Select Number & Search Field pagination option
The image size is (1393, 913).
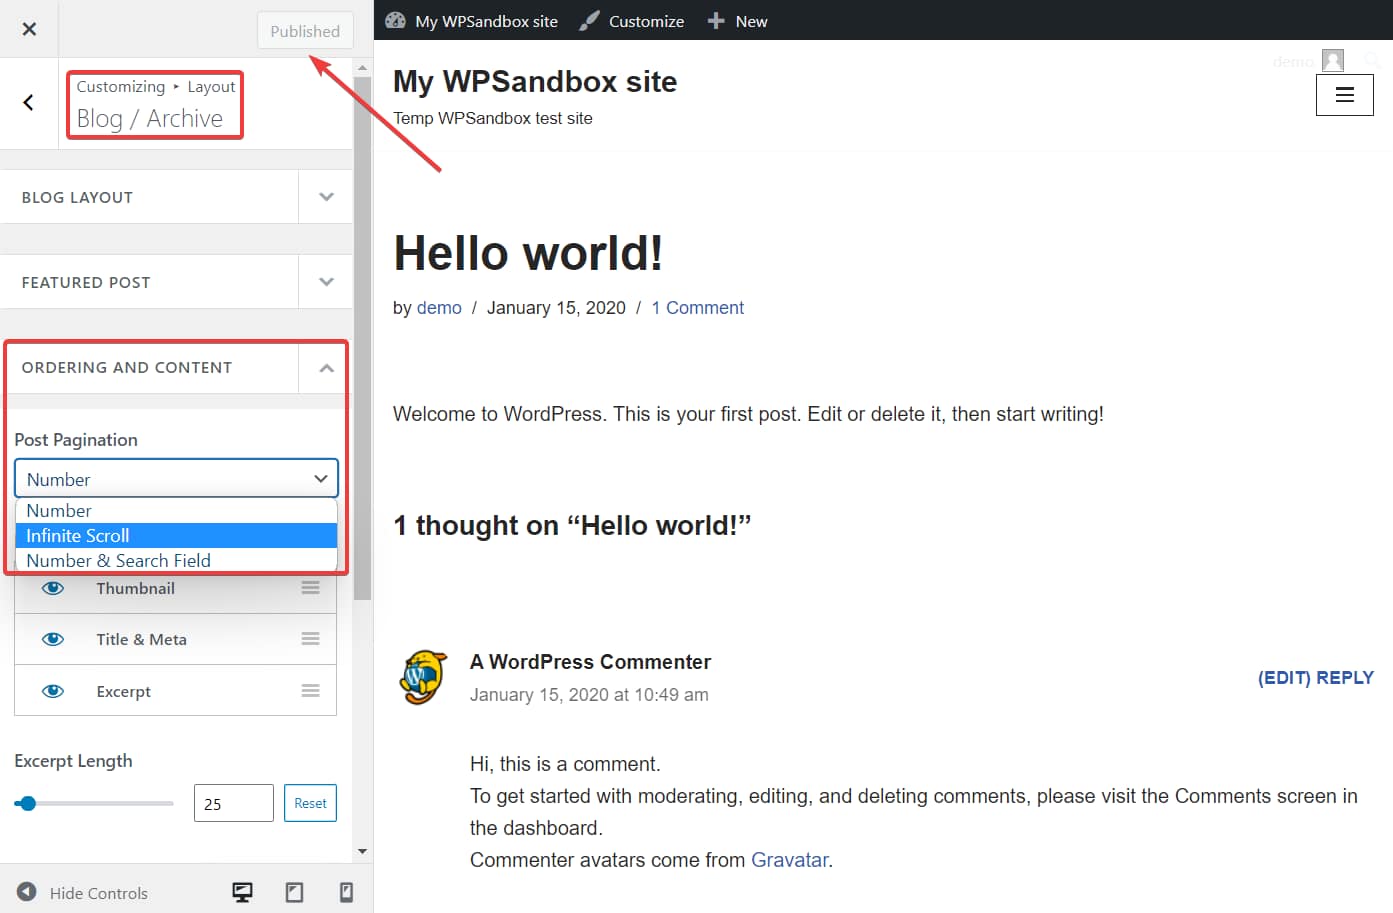click(118, 560)
